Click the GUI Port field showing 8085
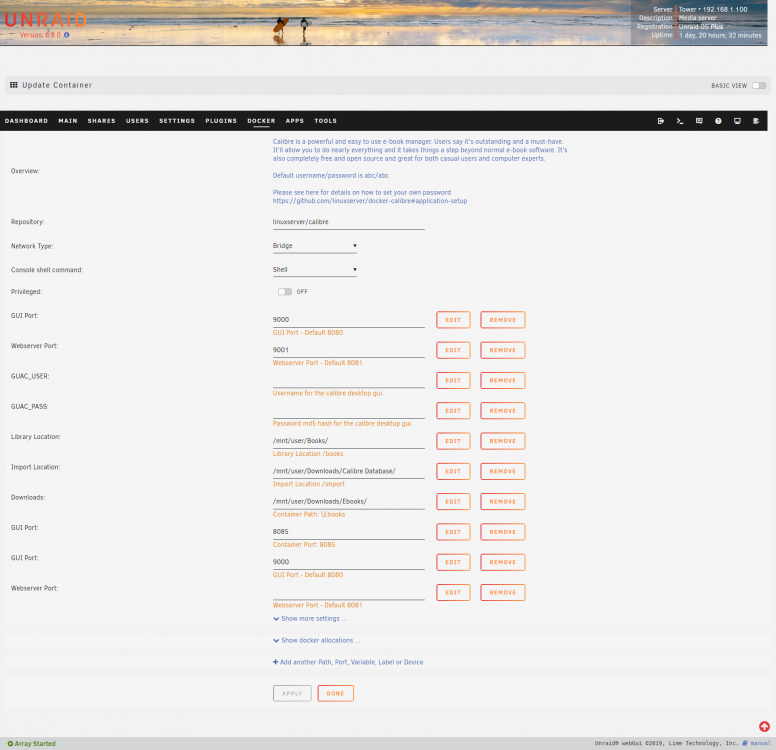 [348, 532]
